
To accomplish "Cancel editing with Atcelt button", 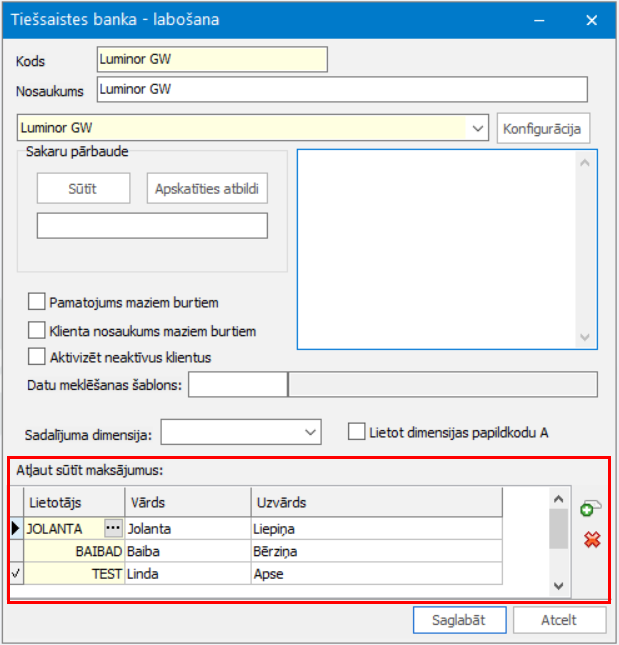I will (x=559, y=620).
